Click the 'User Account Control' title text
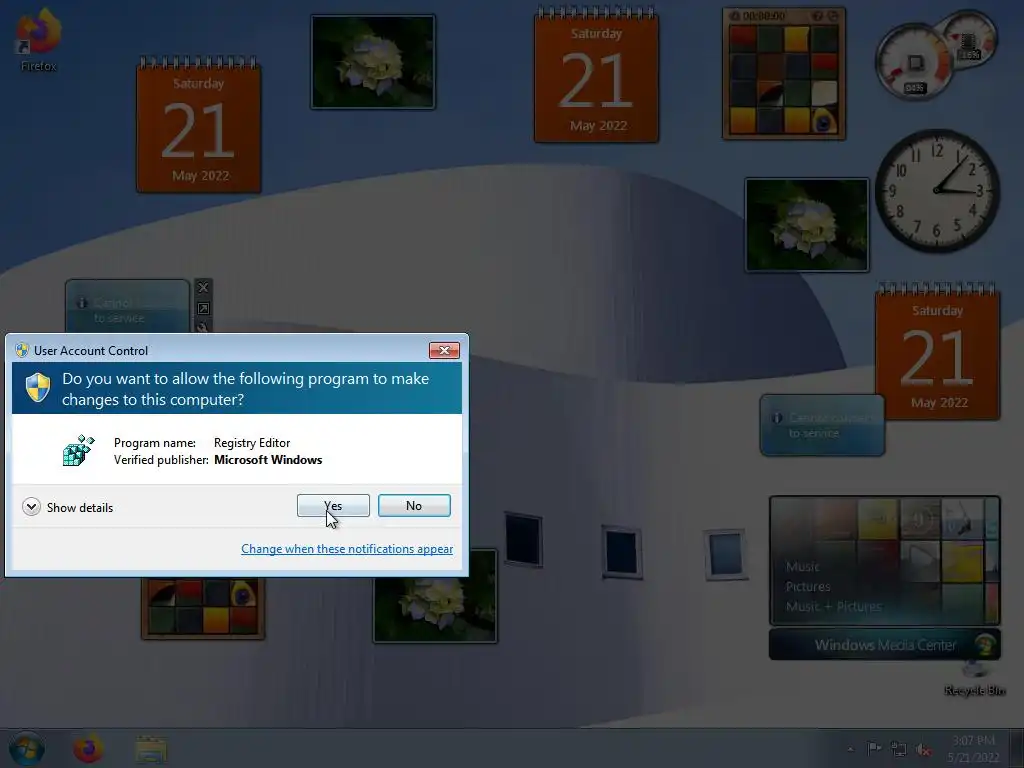Screen dimensions: 1024x768 click(x=91, y=351)
